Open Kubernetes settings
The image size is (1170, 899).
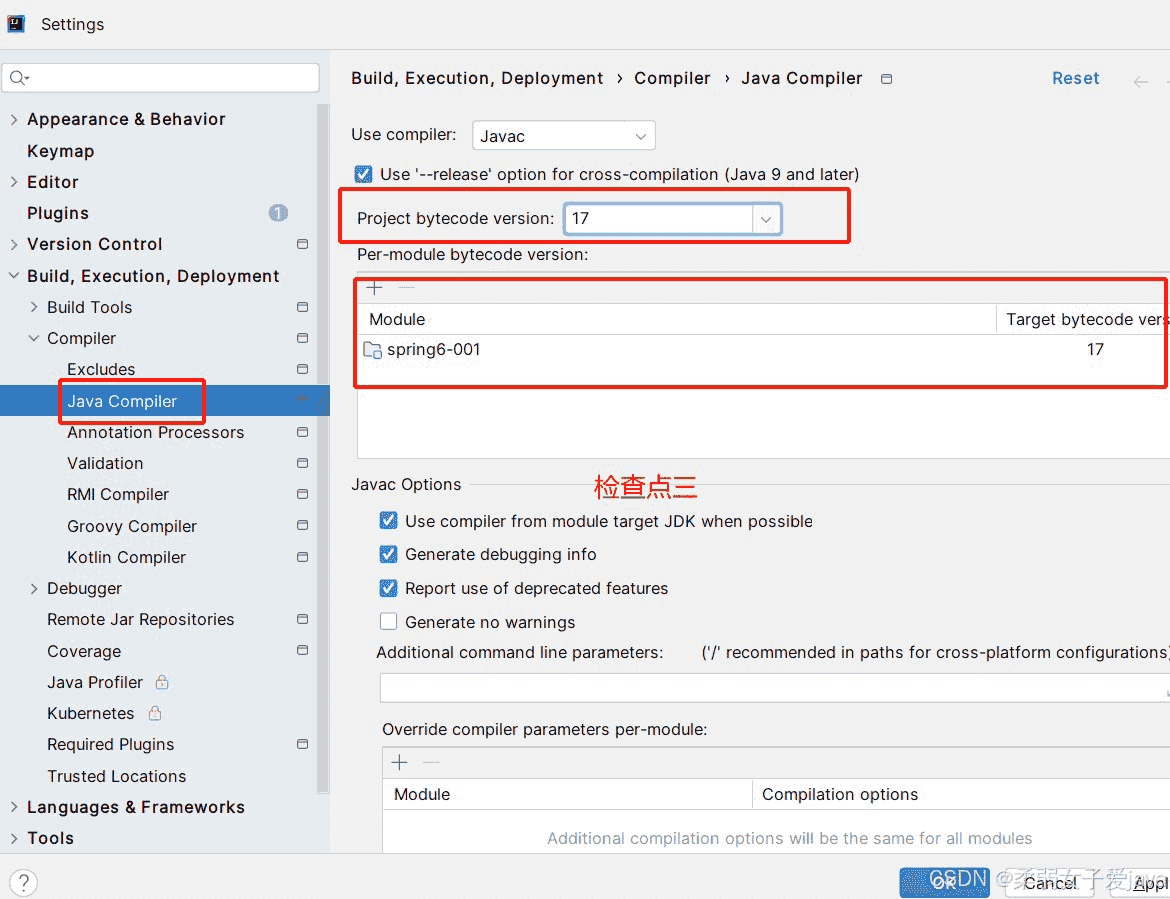pyautogui.click(x=90, y=713)
